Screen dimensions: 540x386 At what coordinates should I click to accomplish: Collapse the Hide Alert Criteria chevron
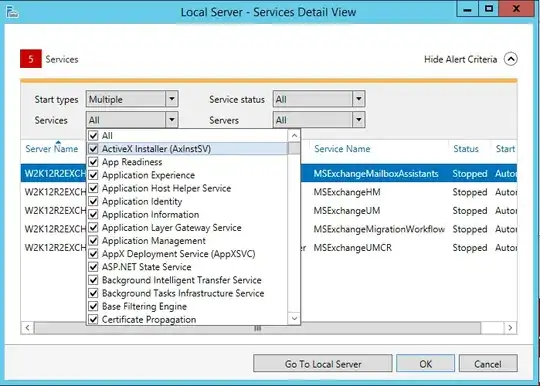pyautogui.click(x=511, y=59)
